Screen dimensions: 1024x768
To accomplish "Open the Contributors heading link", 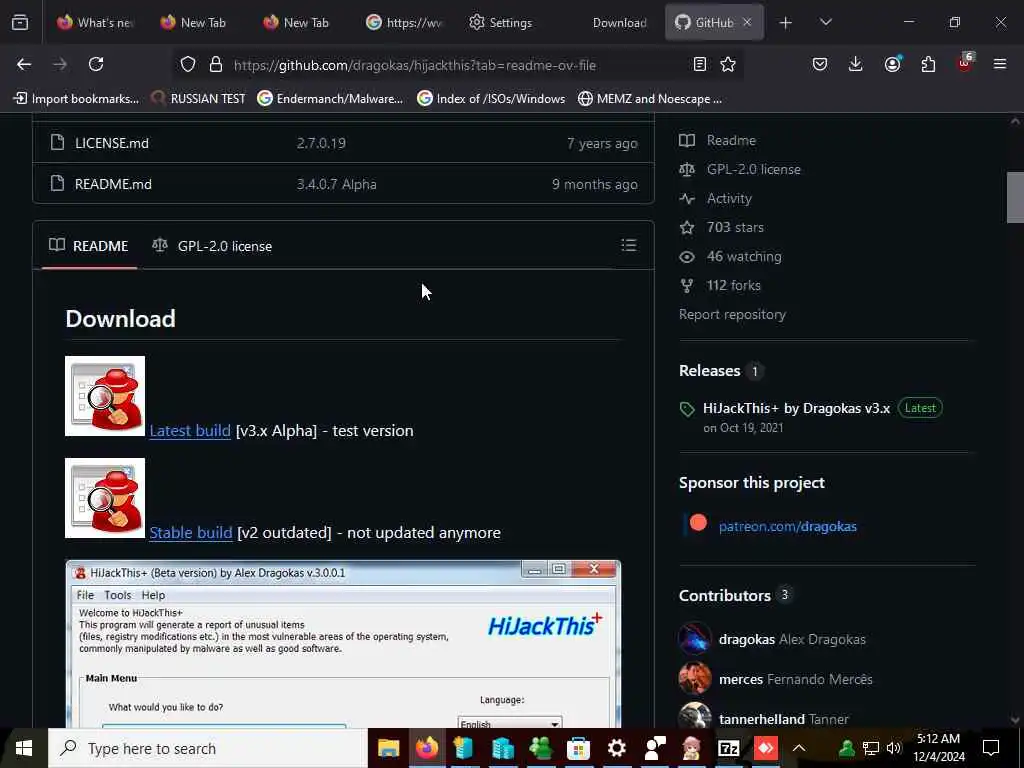I will click(x=724, y=596).
